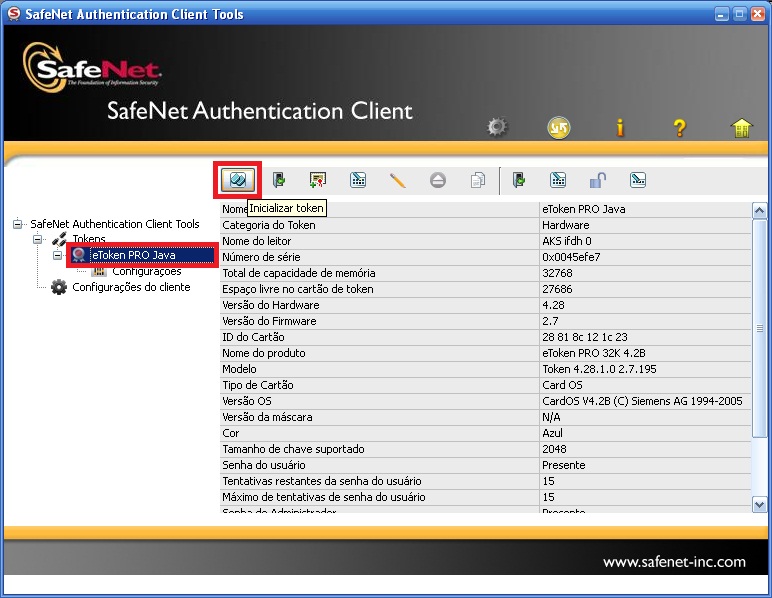Click the door icon right of toolbar separator
The height and width of the screenshot is (598, 772).
(518, 180)
